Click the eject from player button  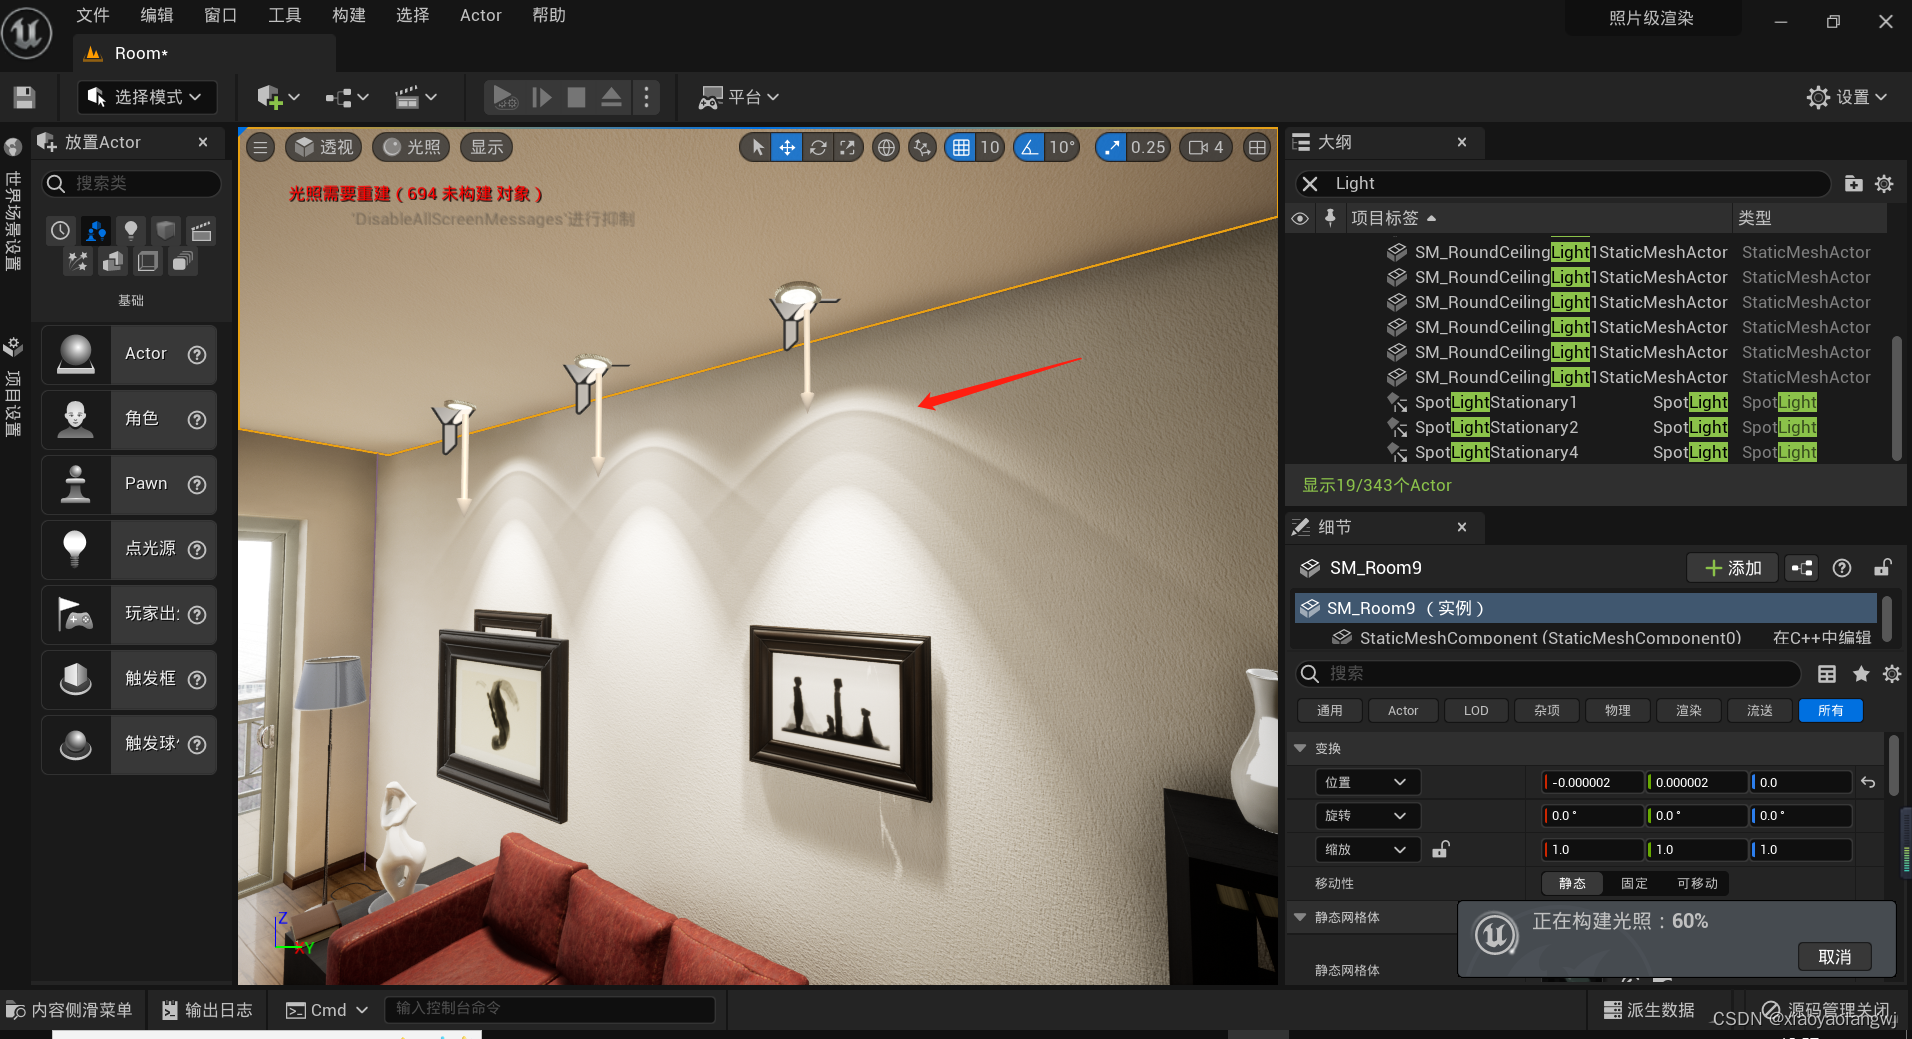pyautogui.click(x=611, y=97)
